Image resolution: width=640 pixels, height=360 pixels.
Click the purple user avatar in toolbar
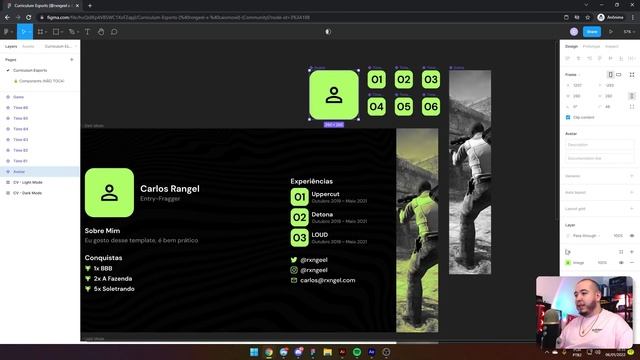tap(574, 32)
